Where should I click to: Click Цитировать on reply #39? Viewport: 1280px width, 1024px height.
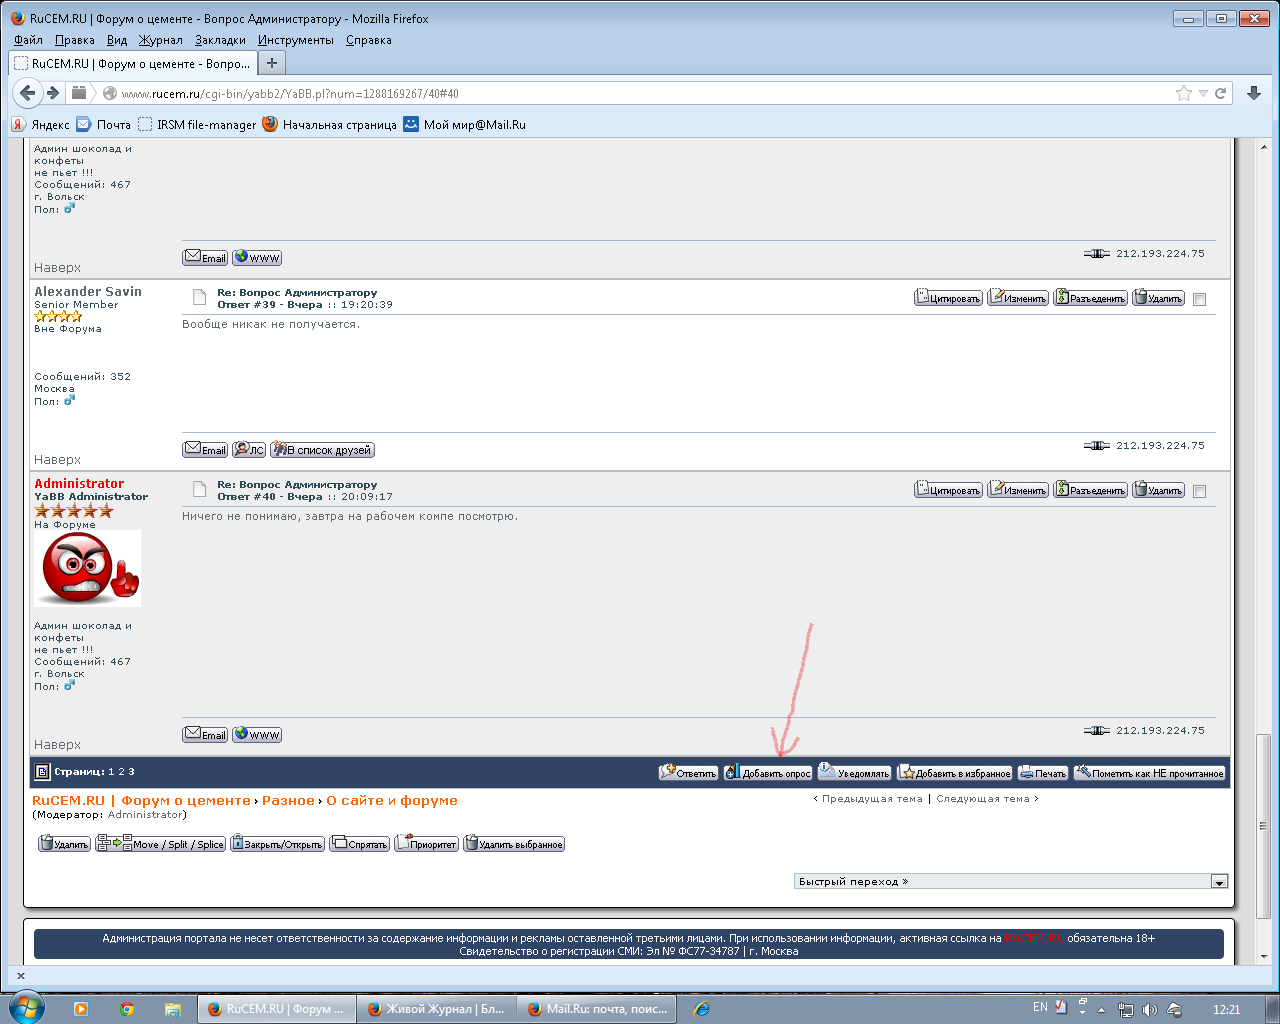tap(948, 298)
